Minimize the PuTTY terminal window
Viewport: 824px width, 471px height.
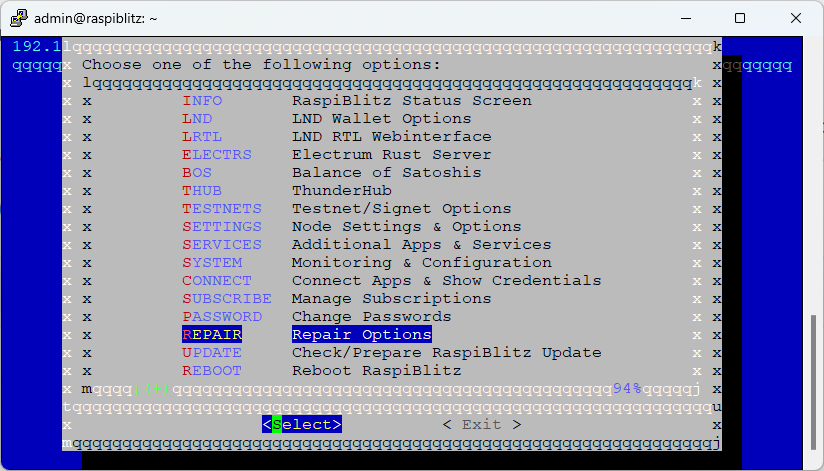point(686,18)
